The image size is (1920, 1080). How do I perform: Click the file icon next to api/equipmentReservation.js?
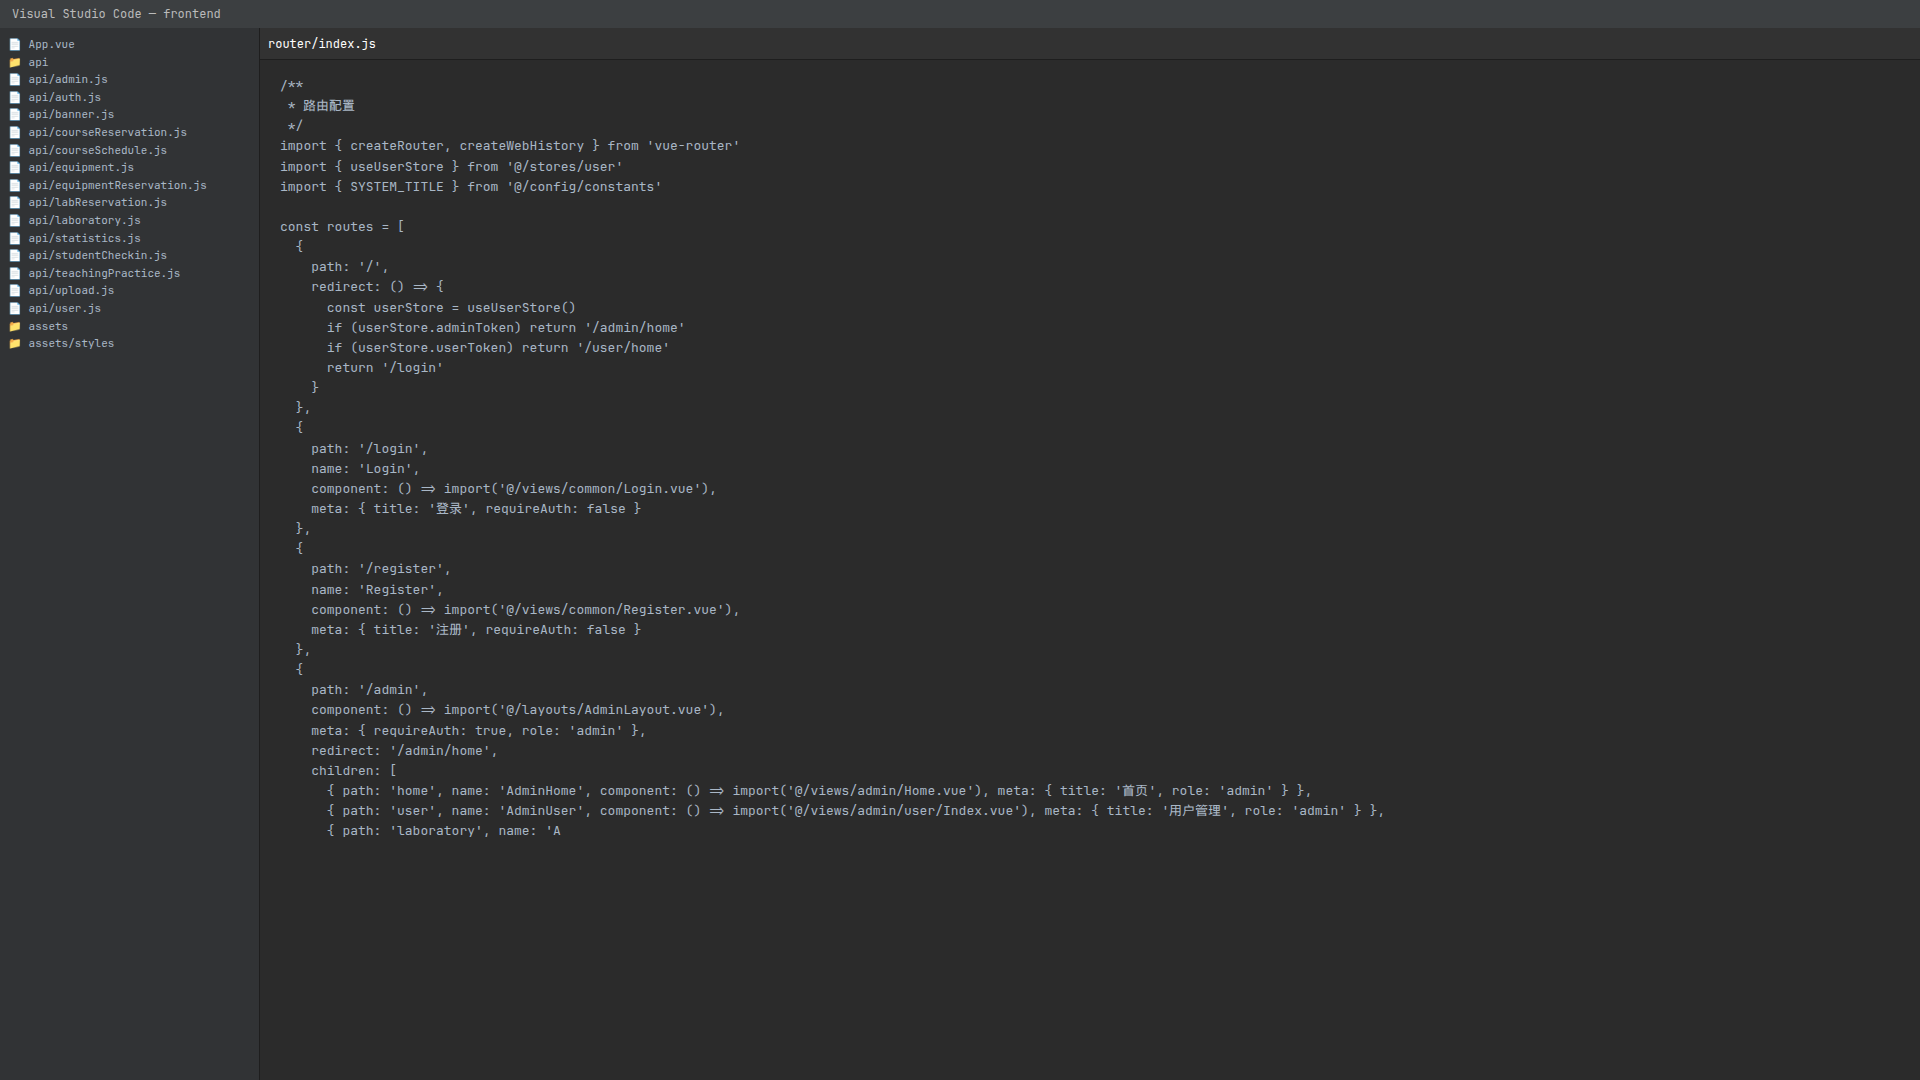[x=15, y=186]
